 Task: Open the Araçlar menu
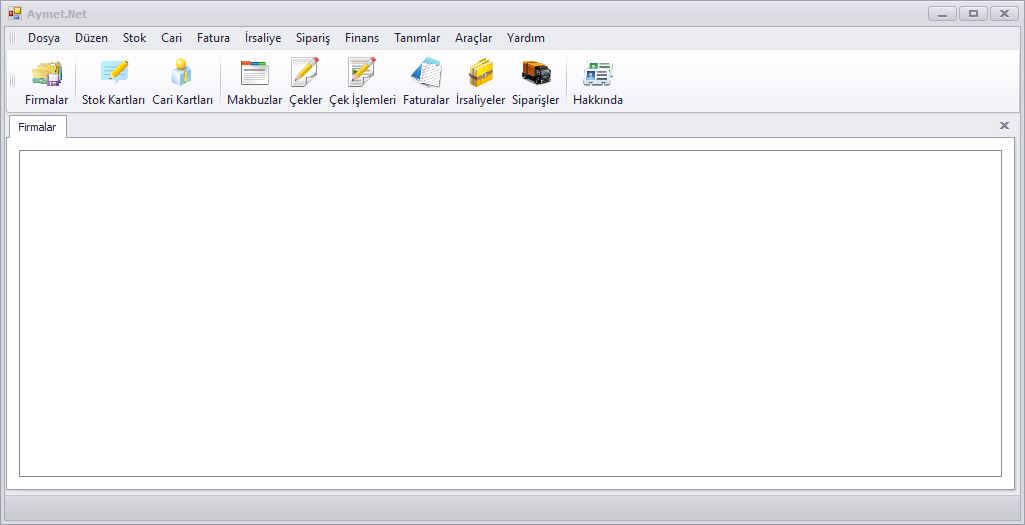(x=473, y=38)
